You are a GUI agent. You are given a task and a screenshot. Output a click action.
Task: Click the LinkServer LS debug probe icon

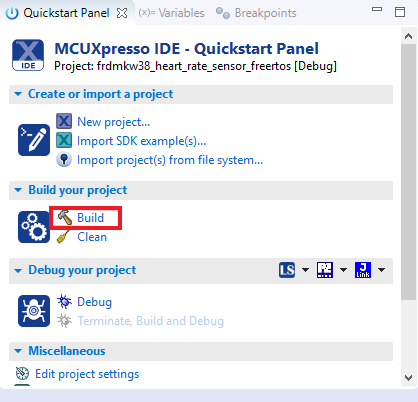(x=287, y=270)
